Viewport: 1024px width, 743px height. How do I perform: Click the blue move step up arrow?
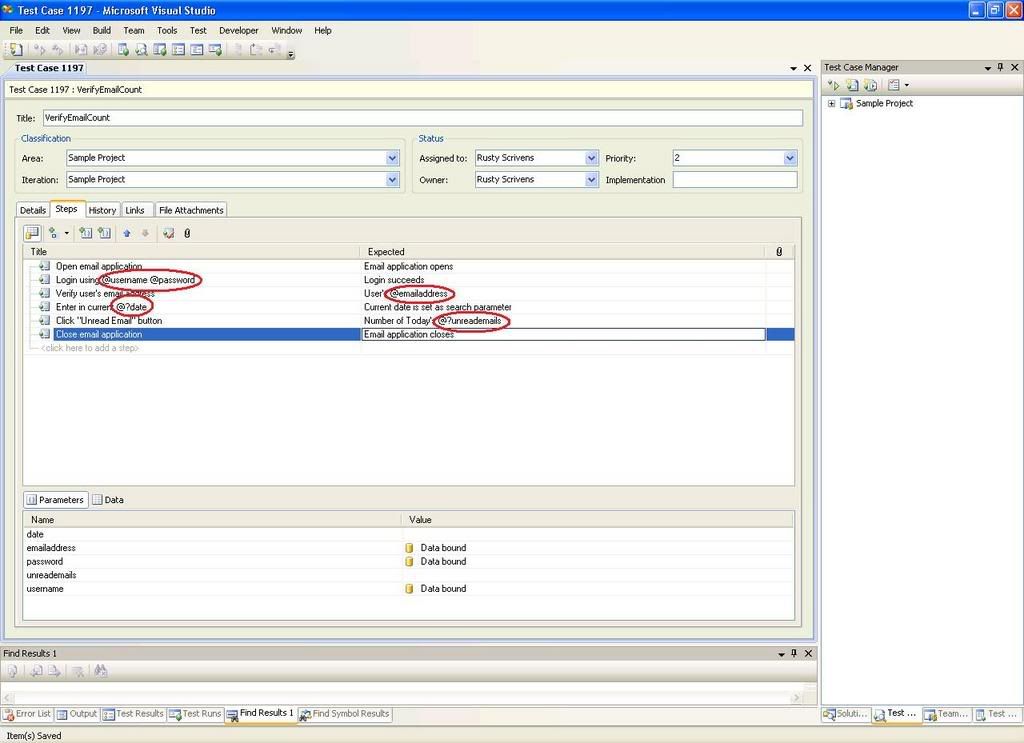127,233
